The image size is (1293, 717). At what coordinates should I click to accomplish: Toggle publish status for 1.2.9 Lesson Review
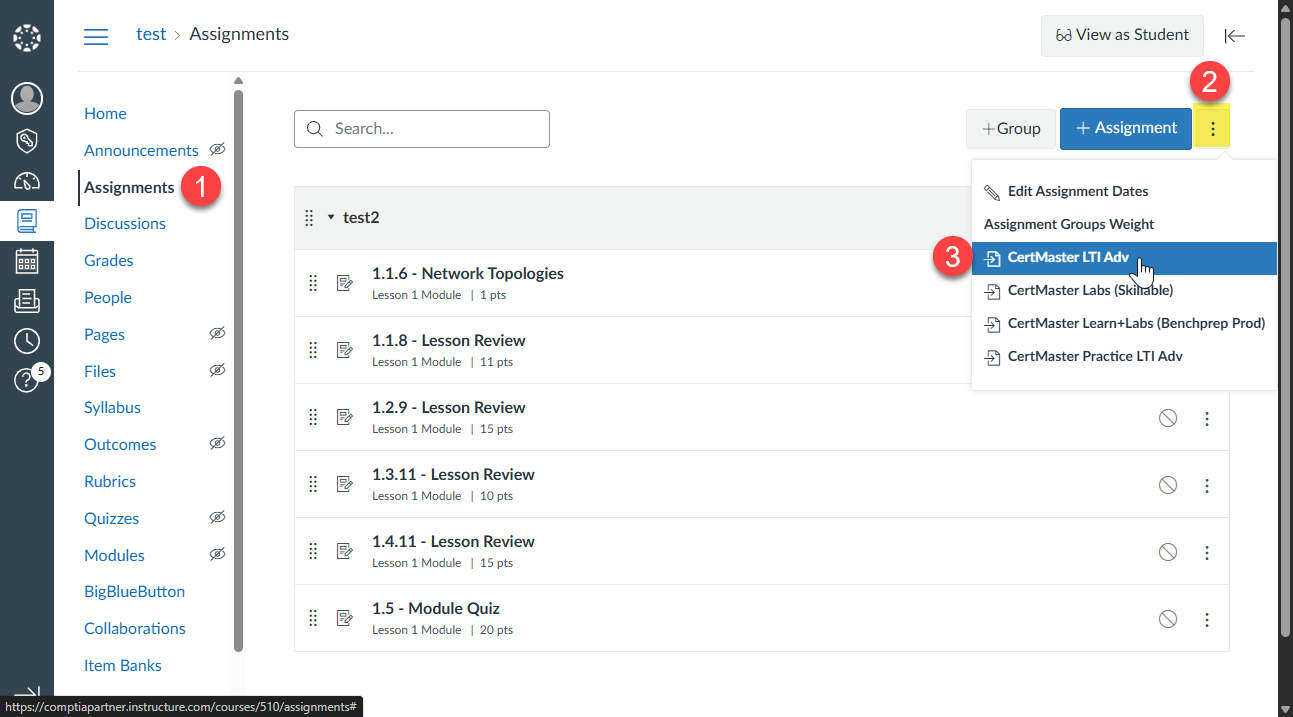point(1167,418)
